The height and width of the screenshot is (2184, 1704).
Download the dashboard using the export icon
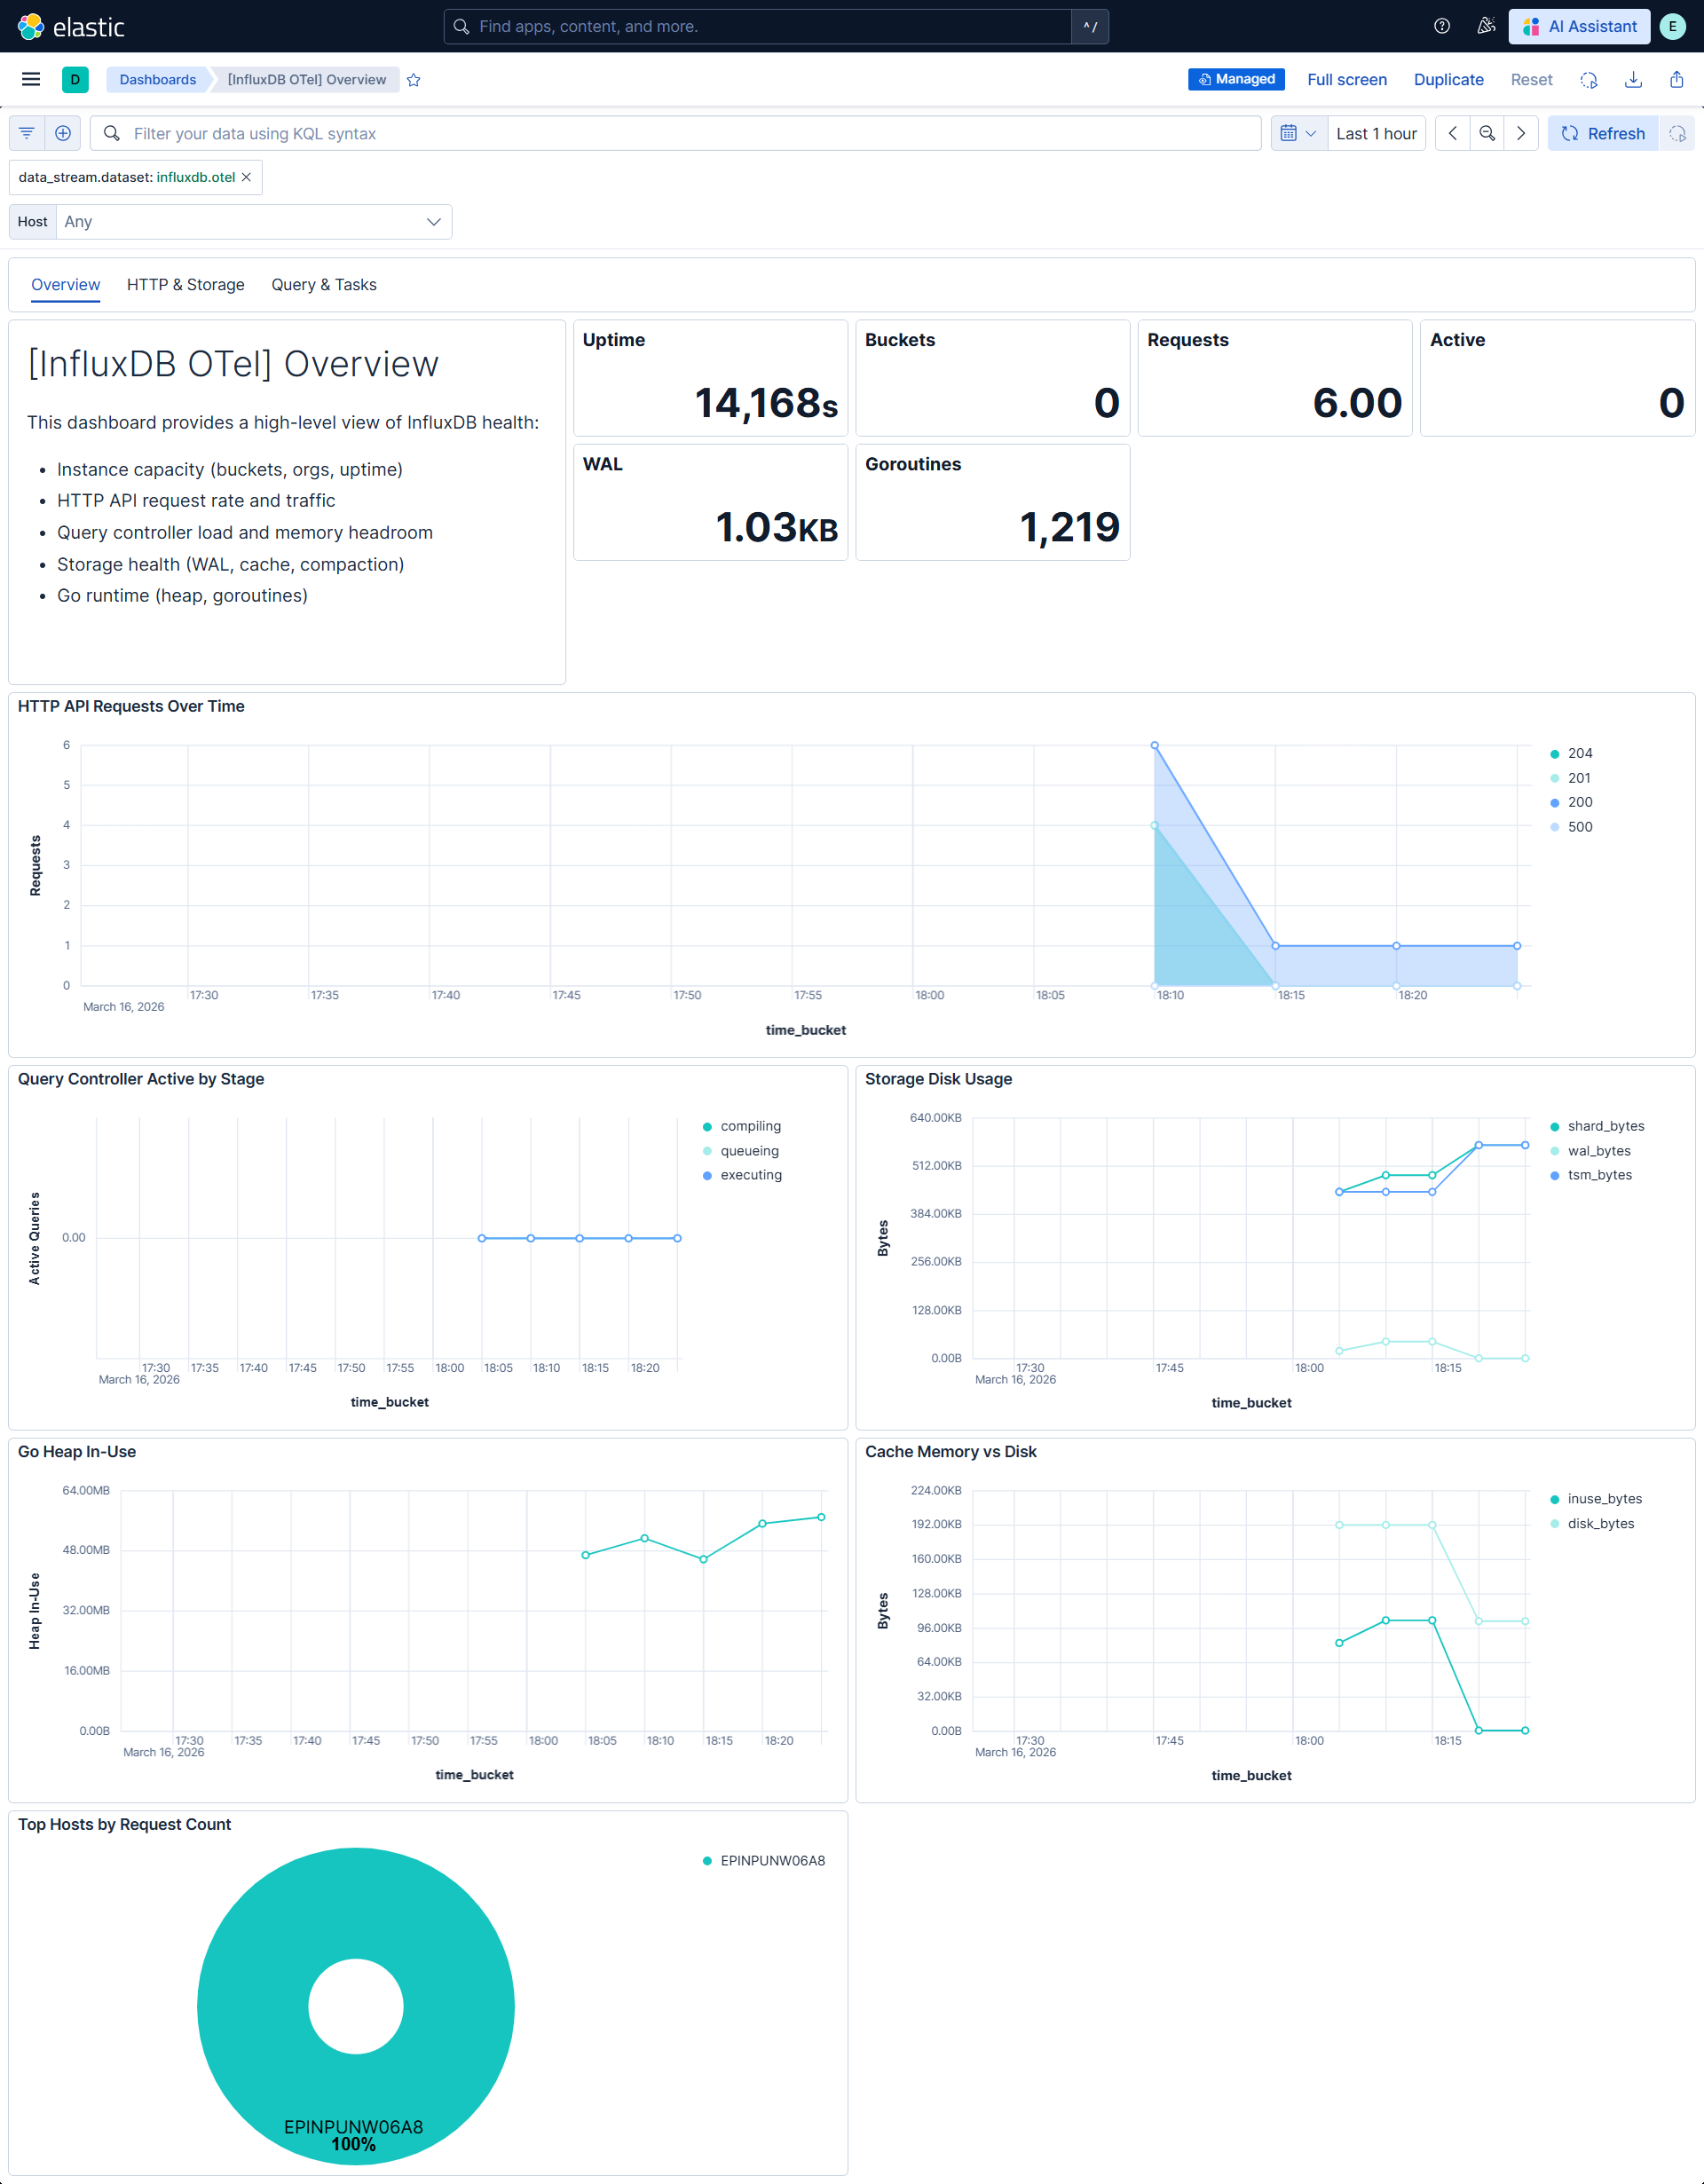click(1634, 79)
